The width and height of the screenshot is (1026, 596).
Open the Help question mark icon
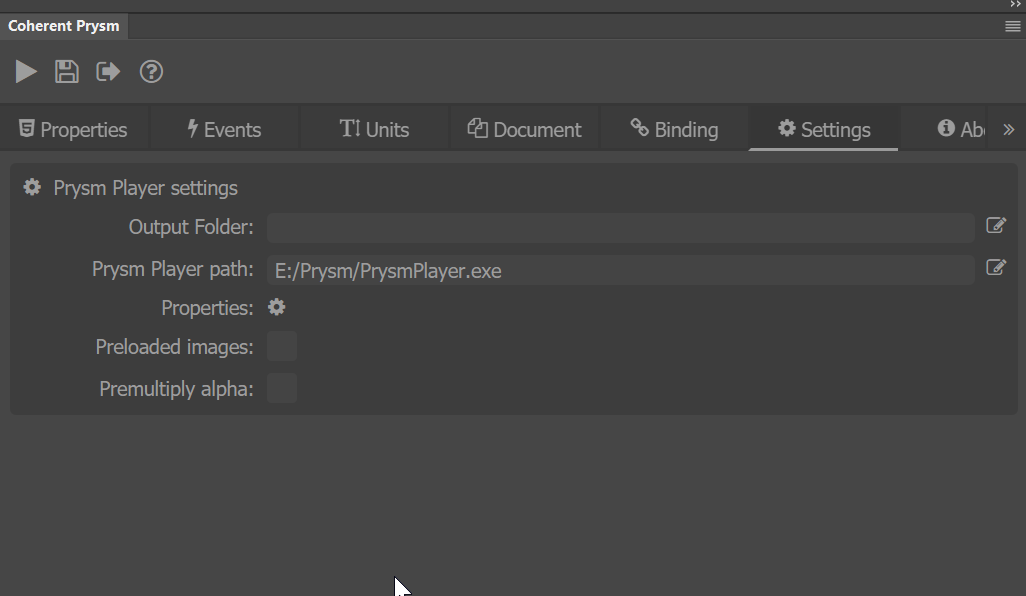pos(151,71)
